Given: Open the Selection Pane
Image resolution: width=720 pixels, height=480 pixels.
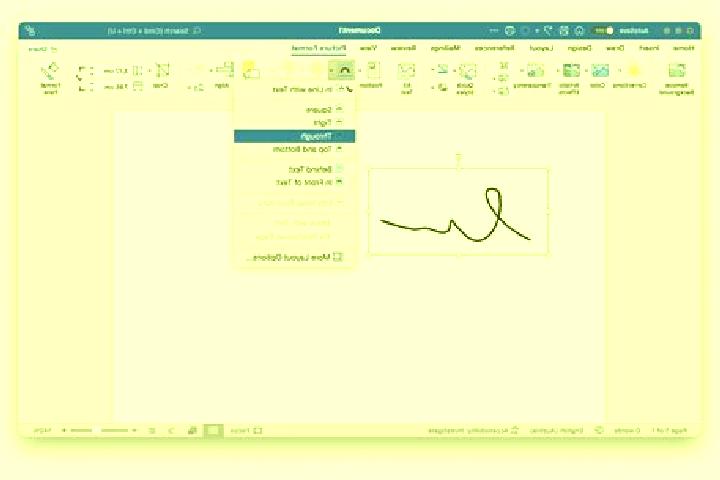Looking at the screenshot, I should (250, 70).
